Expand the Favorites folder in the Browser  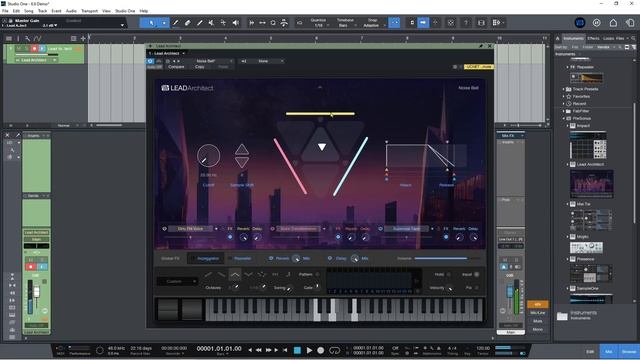[564, 96]
